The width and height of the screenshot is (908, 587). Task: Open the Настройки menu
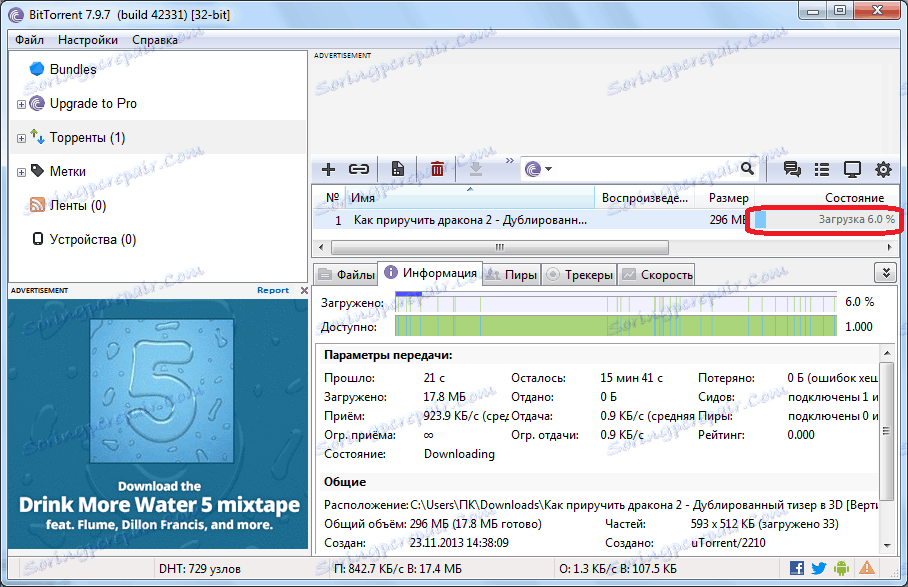click(88, 39)
